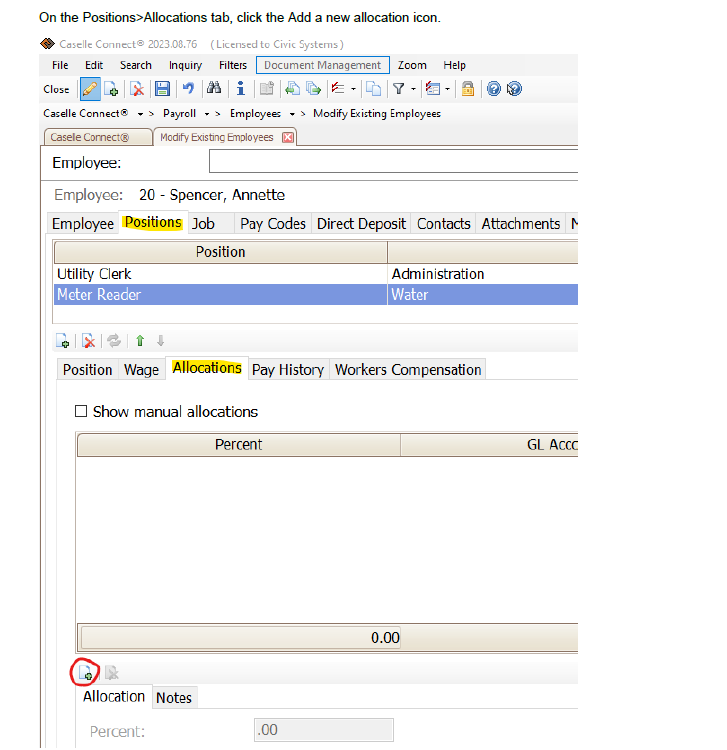Viewport: 727px width, 750px height.
Task: Toggle Show manual allocations checkbox
Action: [x=81, y=411]
